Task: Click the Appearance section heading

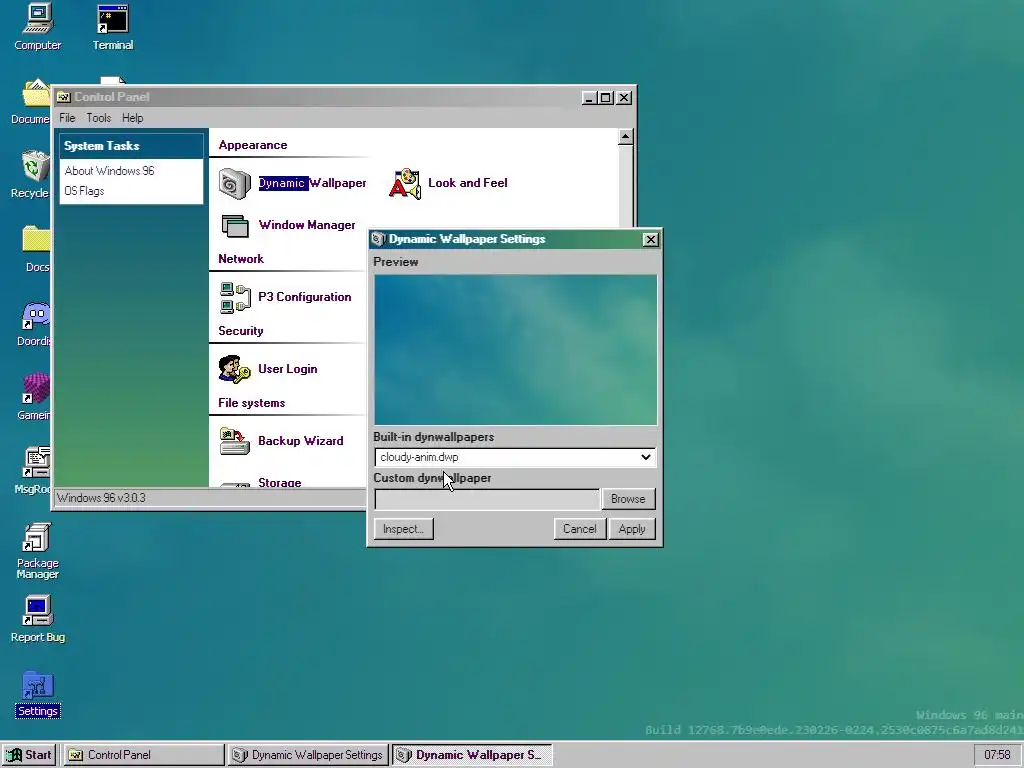Action: point(253,145)
